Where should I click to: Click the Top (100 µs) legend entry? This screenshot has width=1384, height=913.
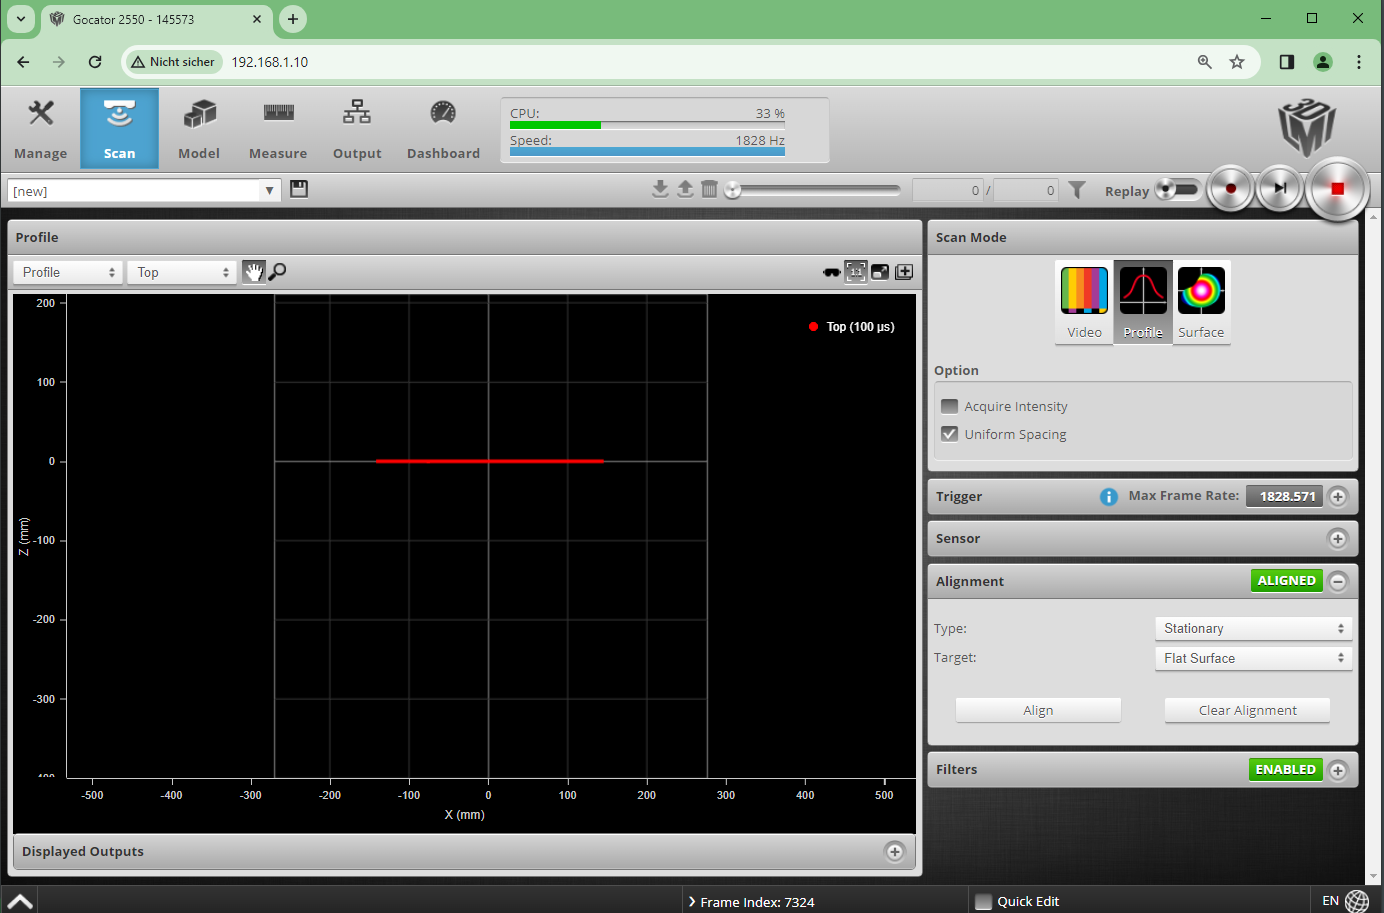click(x=851, y=327)
